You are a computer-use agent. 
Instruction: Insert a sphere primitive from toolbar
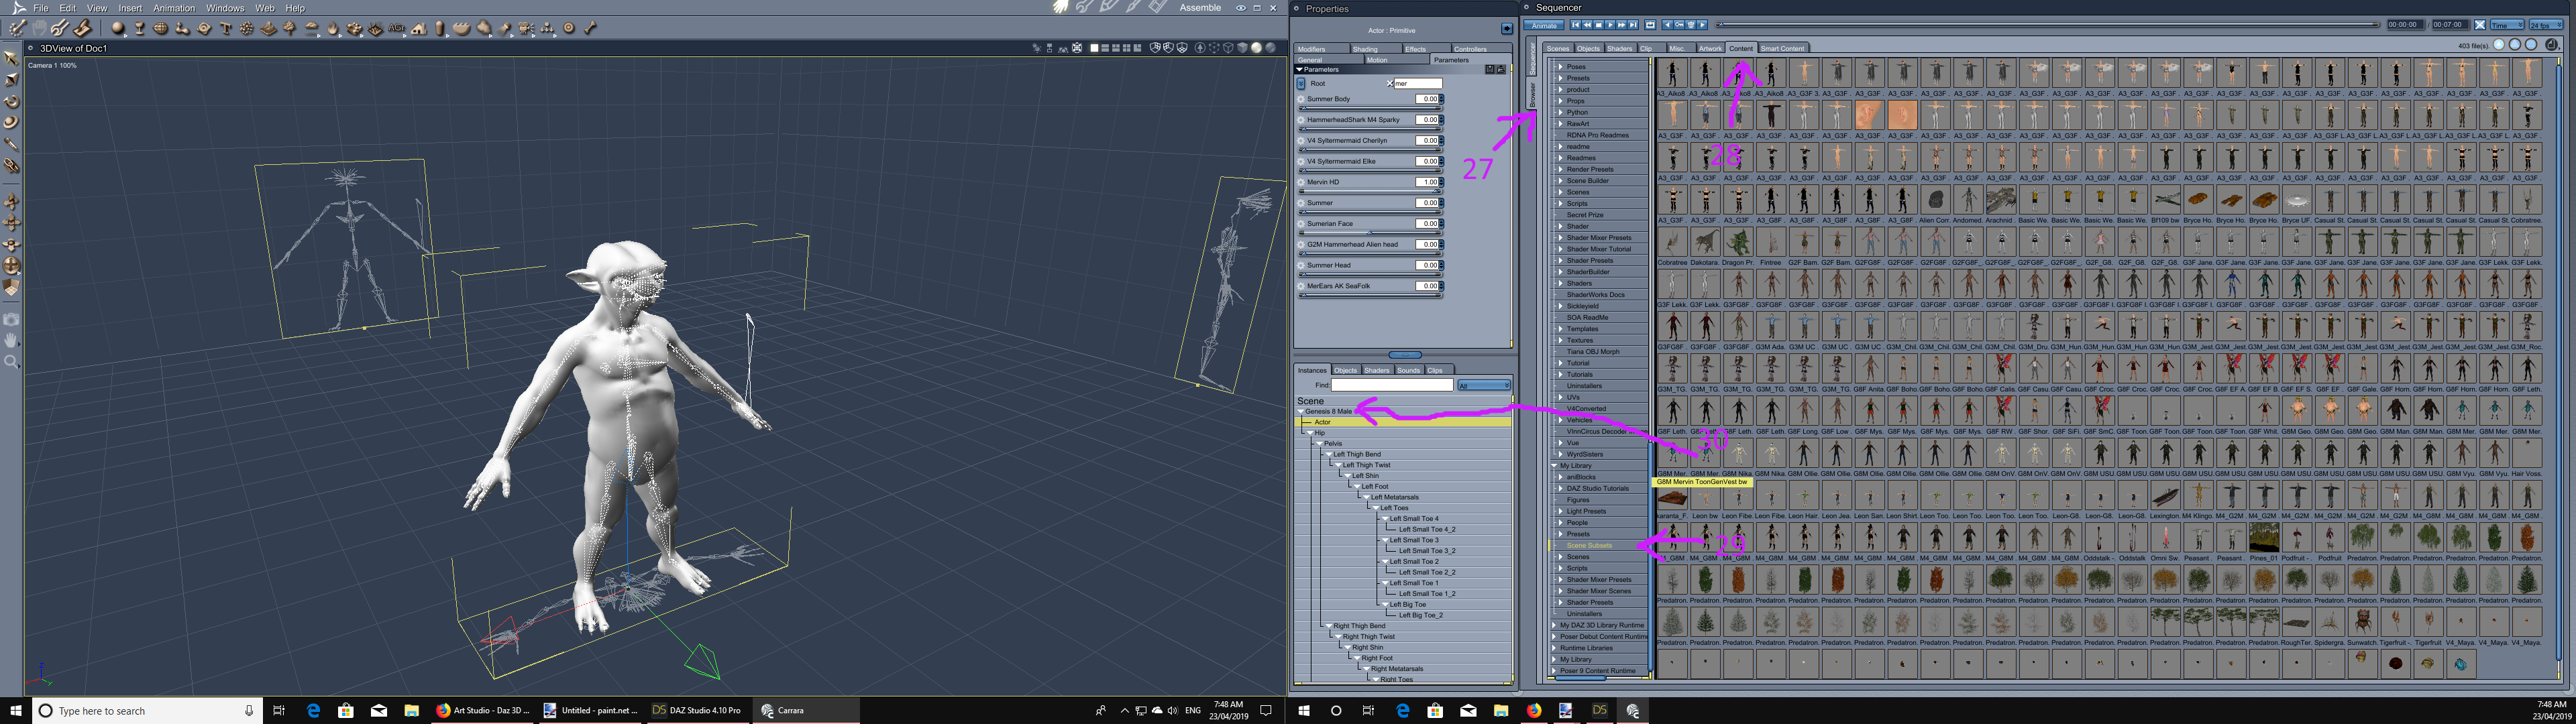coord(117,28)
